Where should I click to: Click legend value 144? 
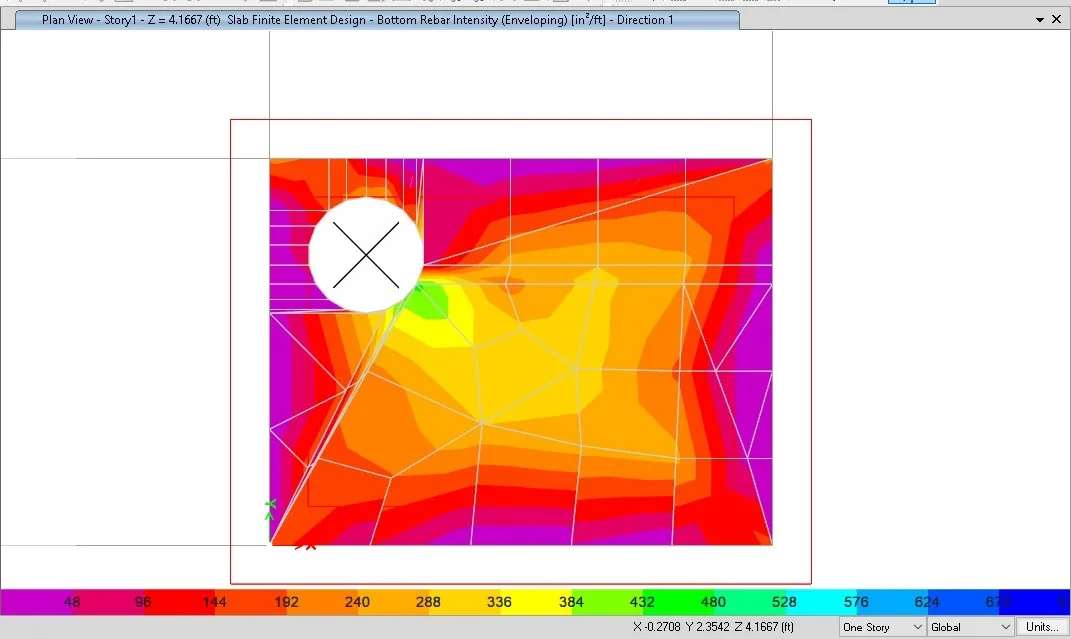coord(214,602)
